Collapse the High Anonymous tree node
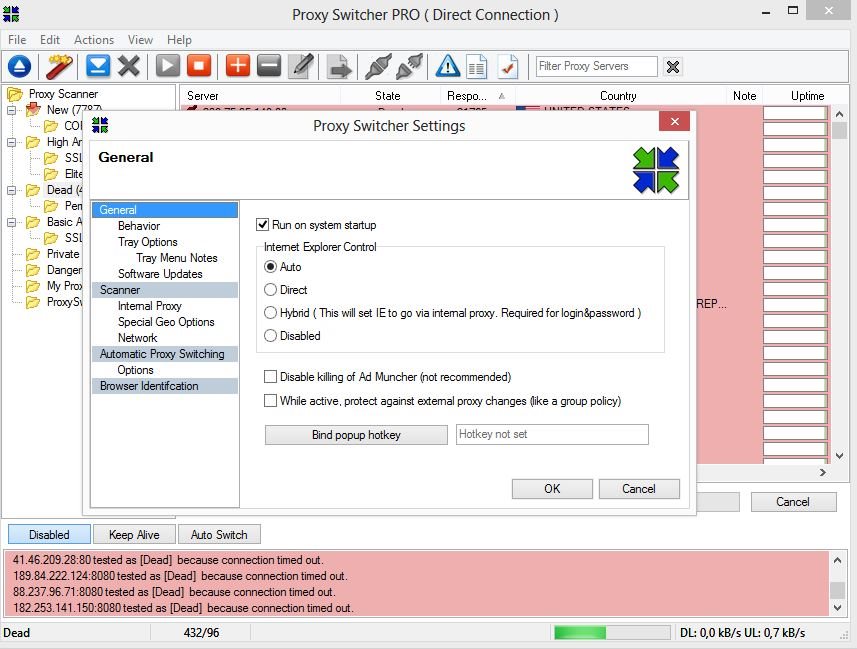Viewport: 857px width, 649px height. tap(11, 142)
